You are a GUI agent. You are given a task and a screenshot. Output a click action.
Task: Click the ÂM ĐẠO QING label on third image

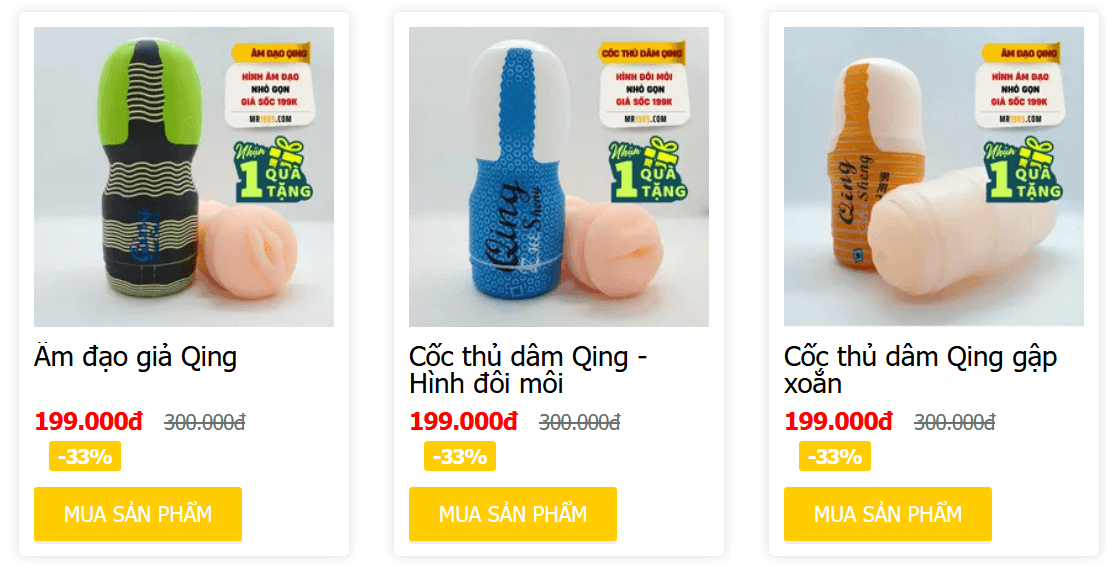(1020, 54)
